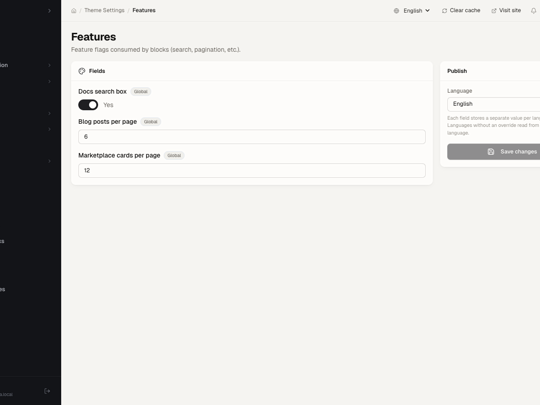Image resolution: width=540 pixels, height=405 pixels.
Task: Click the Global badge beside Docs search box
Action: tap(141, 92)
